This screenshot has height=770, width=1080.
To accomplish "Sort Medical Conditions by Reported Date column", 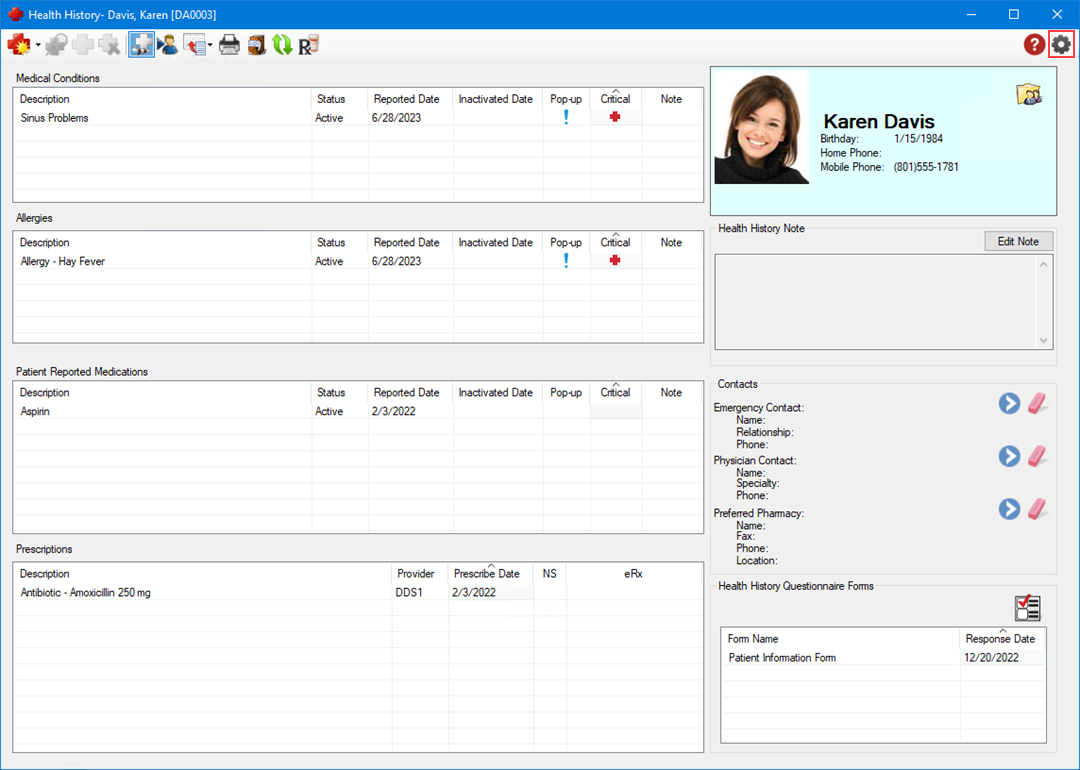I will 406,99.
